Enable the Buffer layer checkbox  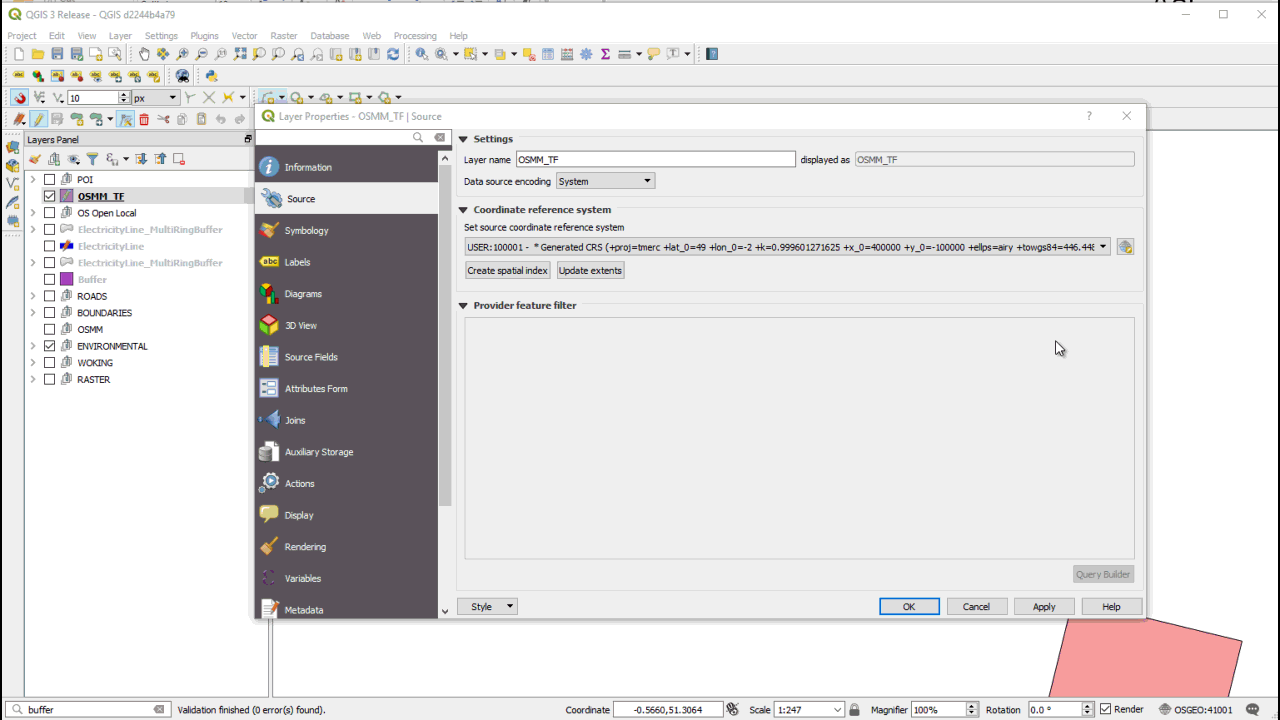coord(49,279)
